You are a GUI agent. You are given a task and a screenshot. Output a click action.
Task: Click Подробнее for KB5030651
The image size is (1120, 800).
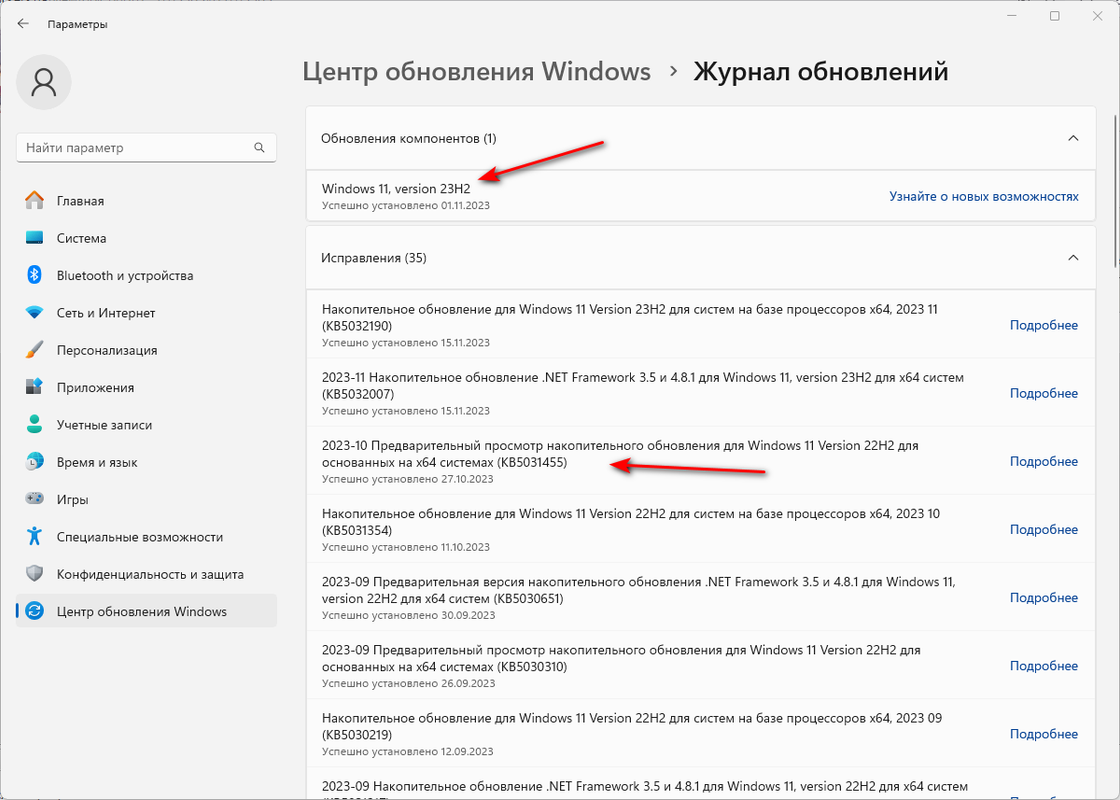pos(1044,597)
